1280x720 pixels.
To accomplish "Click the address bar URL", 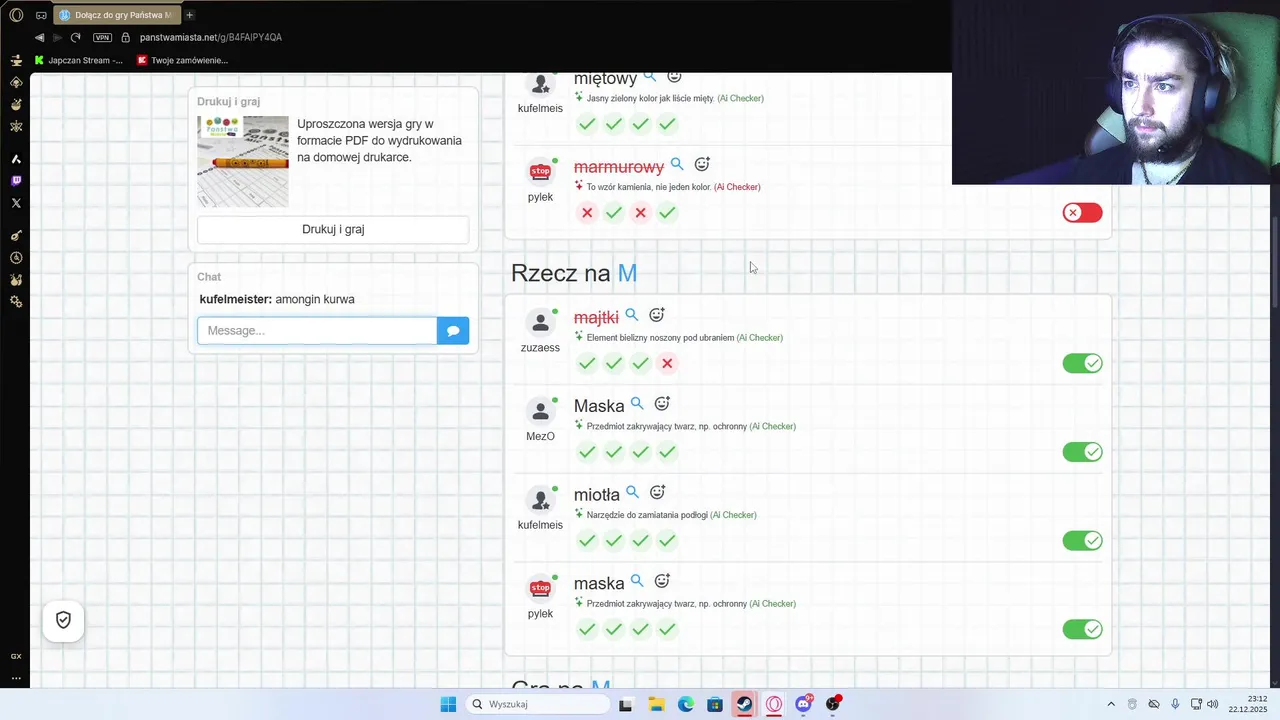I will (211, 37).
